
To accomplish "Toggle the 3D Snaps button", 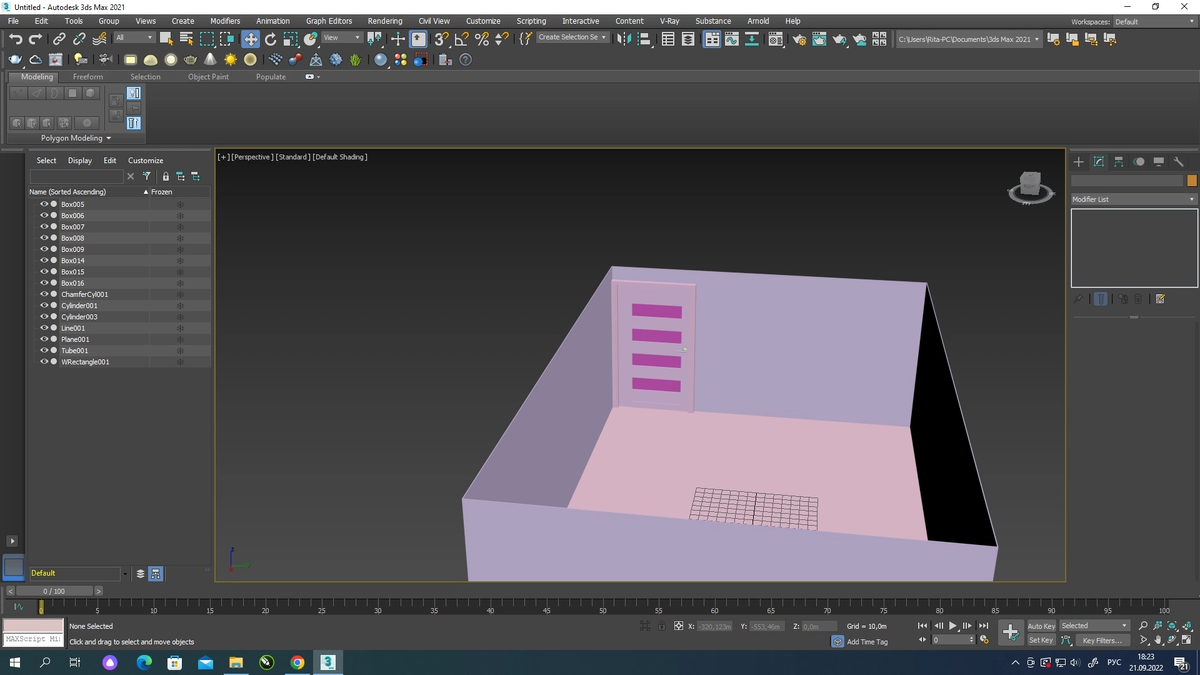I will (x=441, y=39).
